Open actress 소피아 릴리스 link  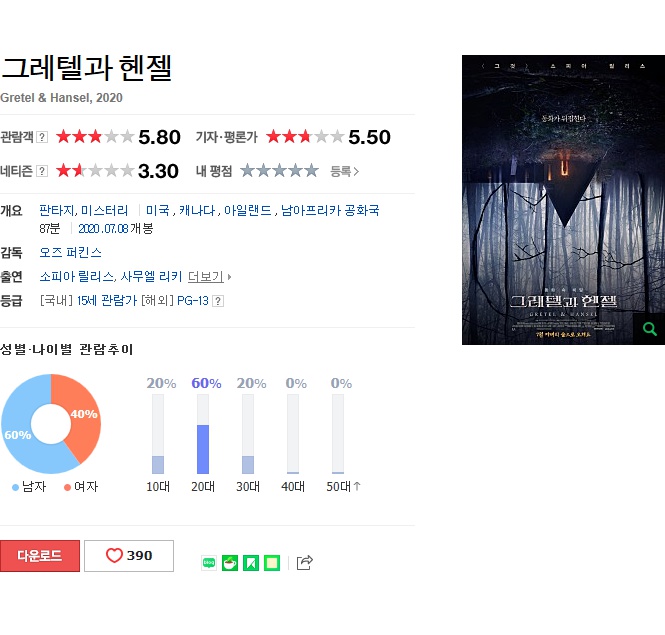point(76,277)
